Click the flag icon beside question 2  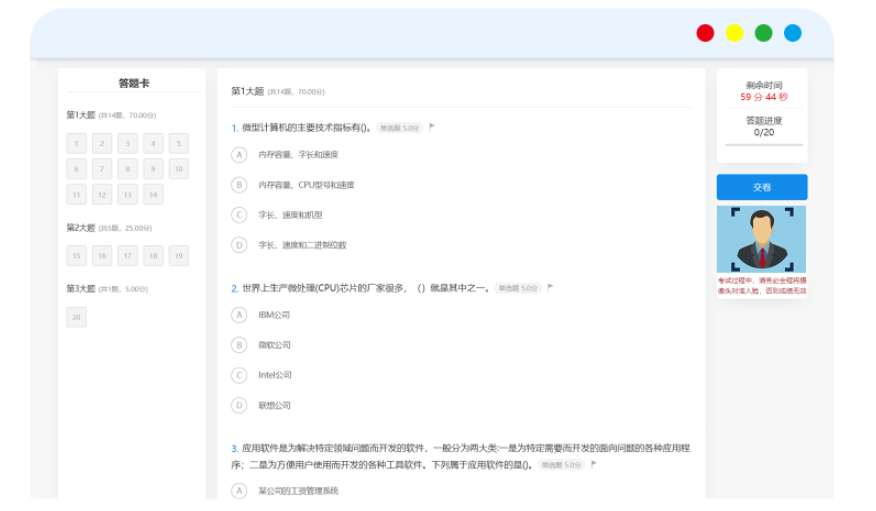point(550,287)
